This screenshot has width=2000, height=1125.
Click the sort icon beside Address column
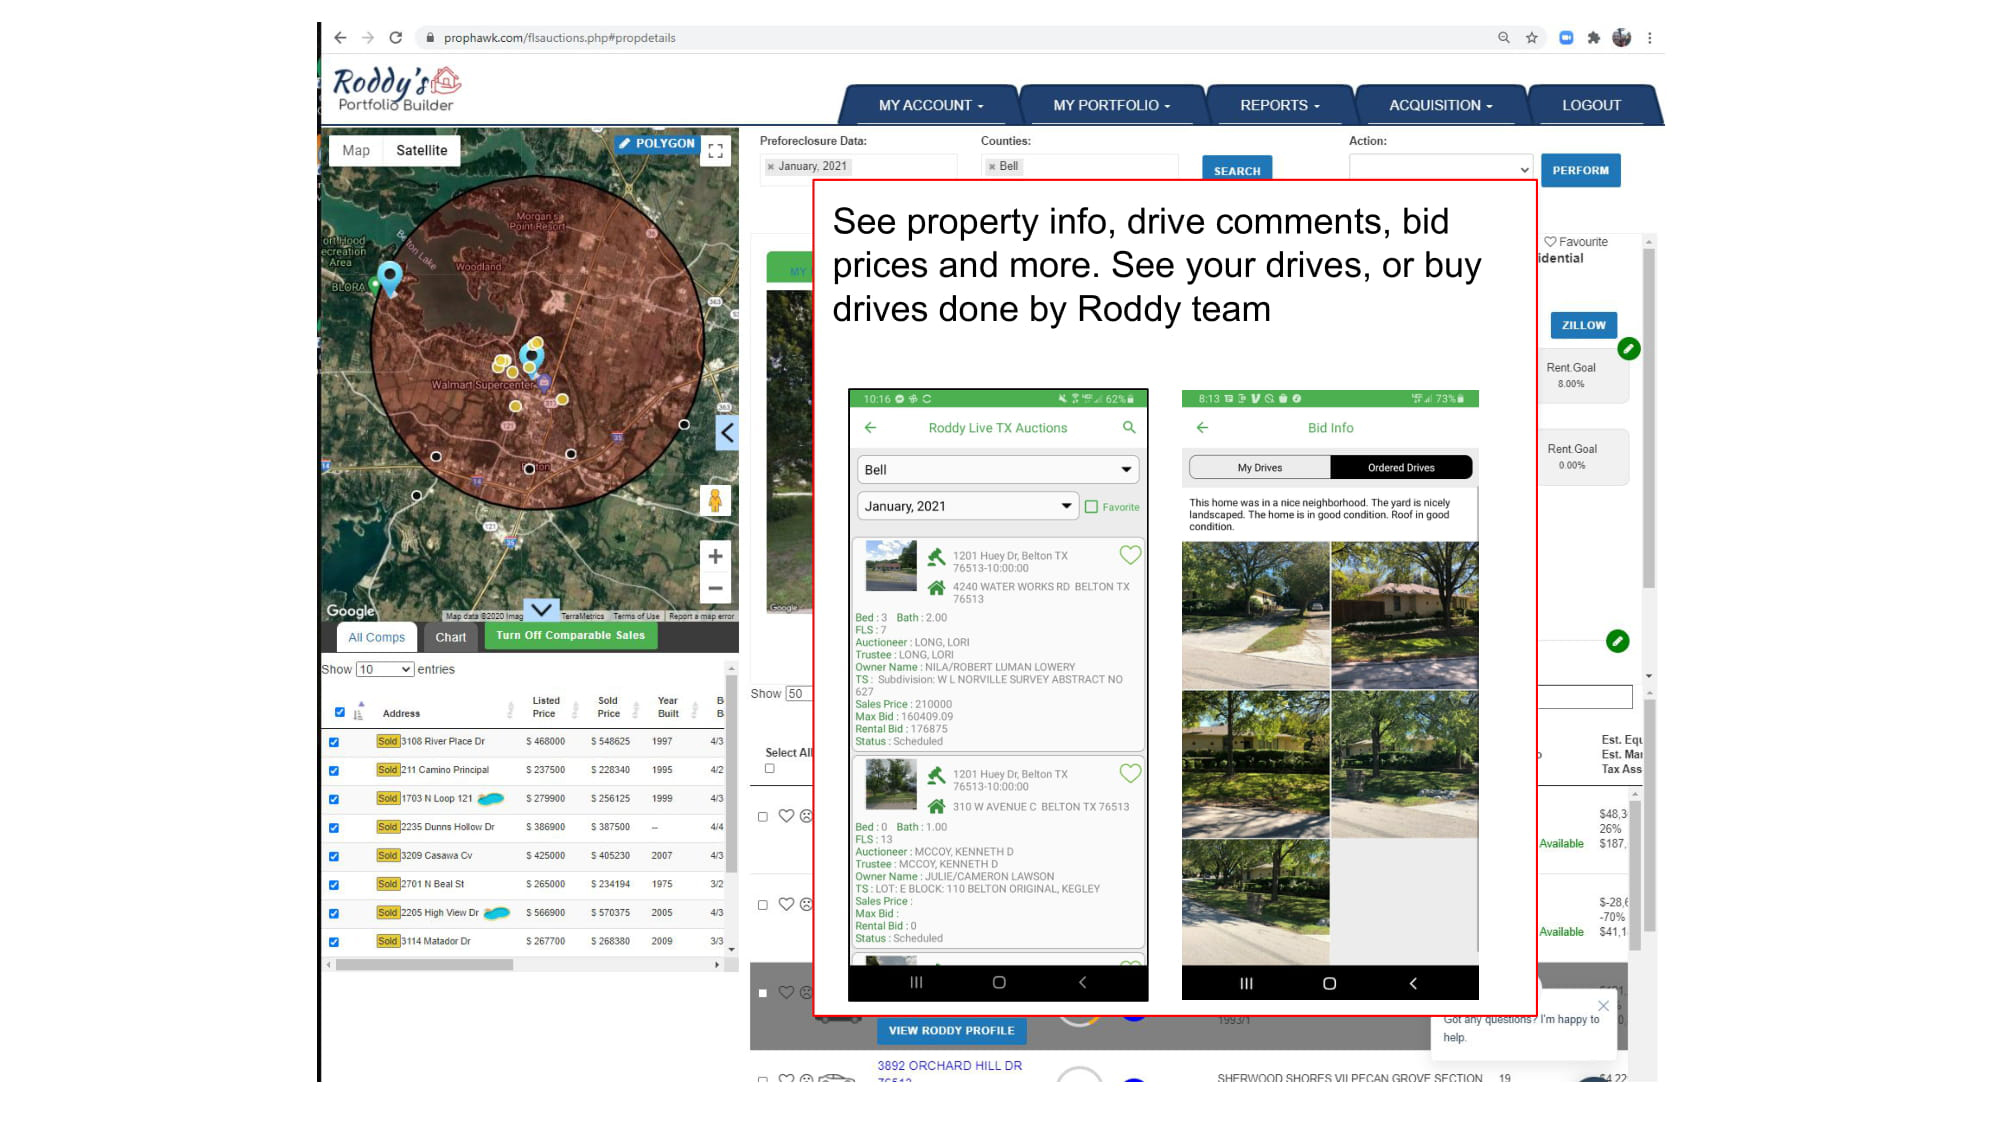coord(358,711)
